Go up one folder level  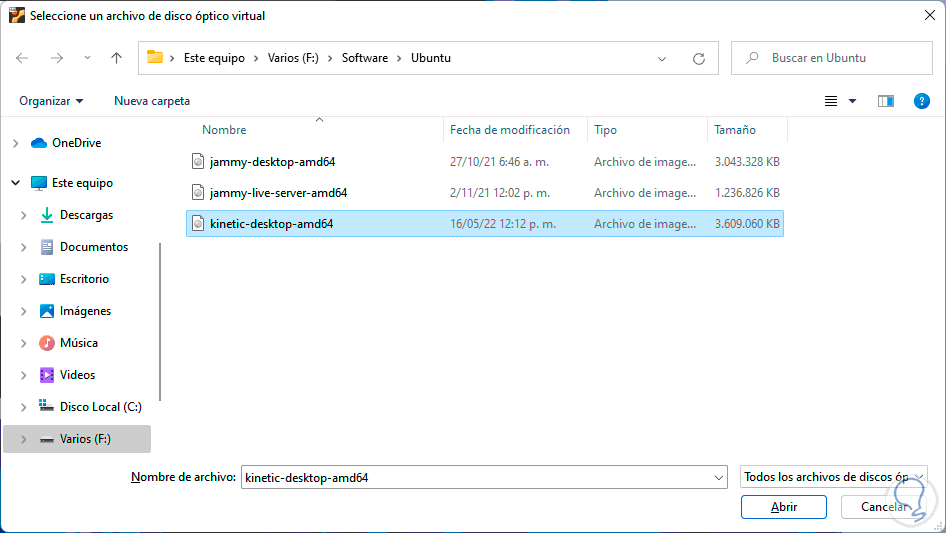[116, 58]
